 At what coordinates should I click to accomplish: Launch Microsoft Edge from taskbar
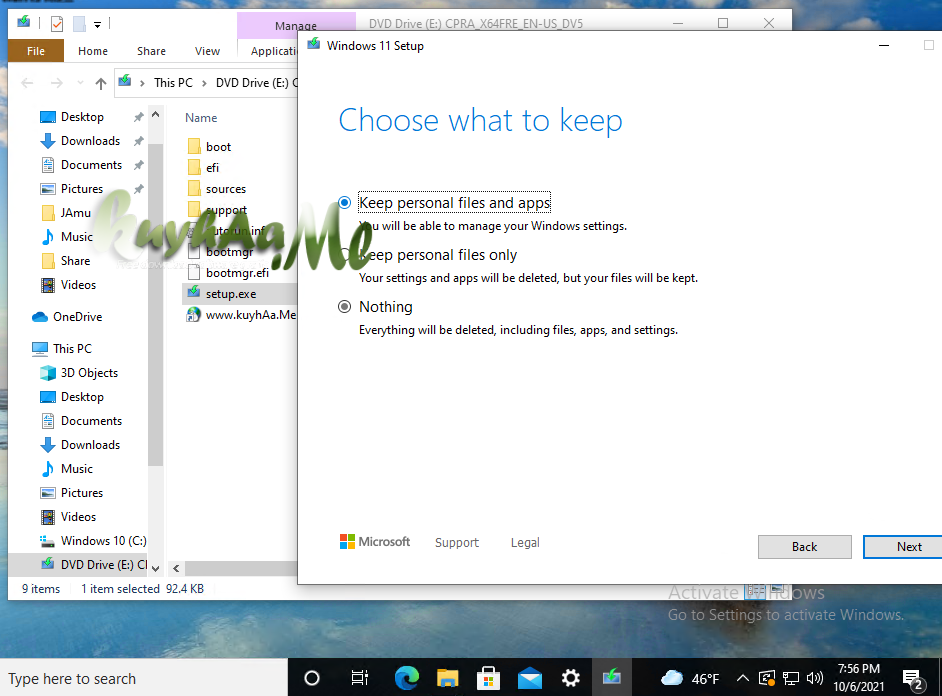click(407, 679)
